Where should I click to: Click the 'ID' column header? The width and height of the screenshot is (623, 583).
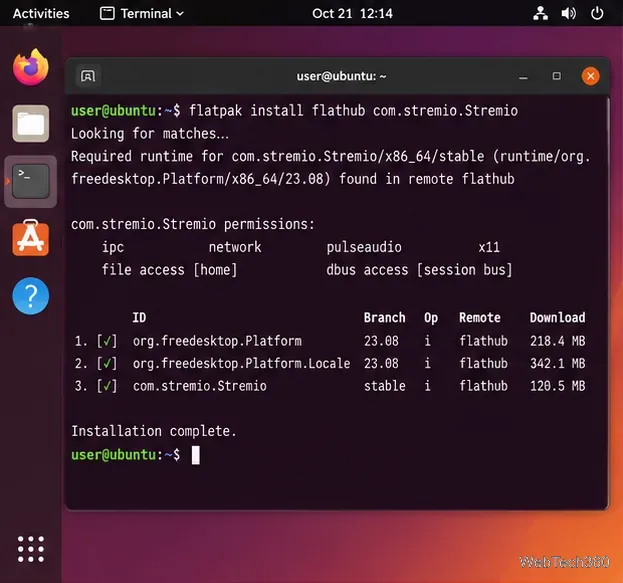(x=139, y=318)
